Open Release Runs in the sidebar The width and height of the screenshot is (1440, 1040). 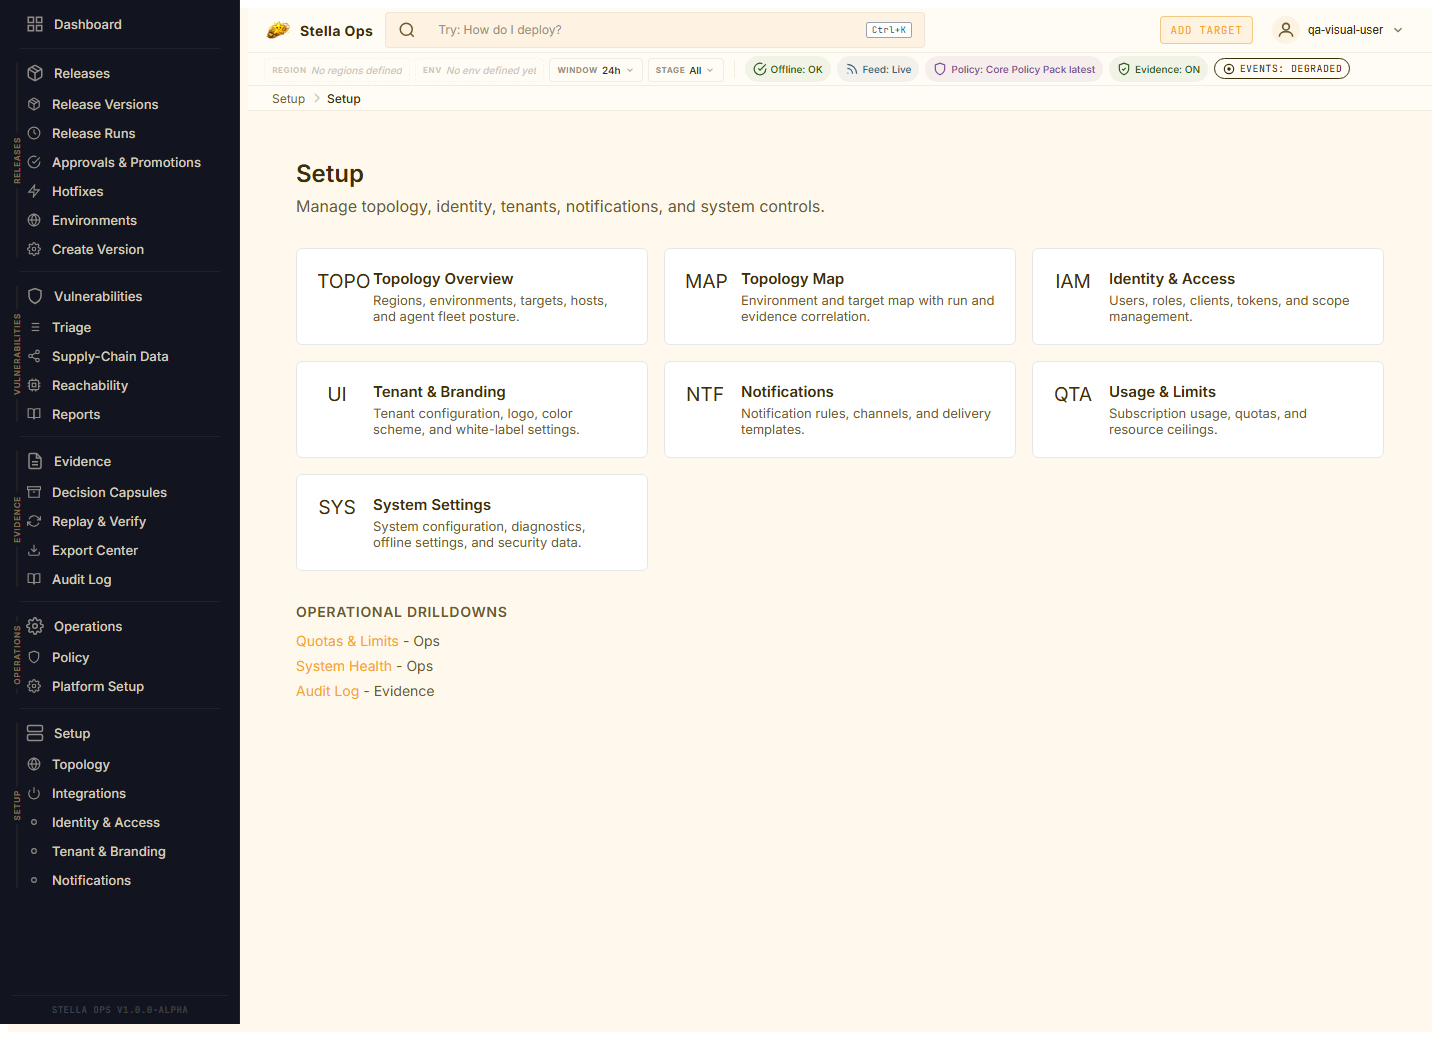tap(93, 133)
